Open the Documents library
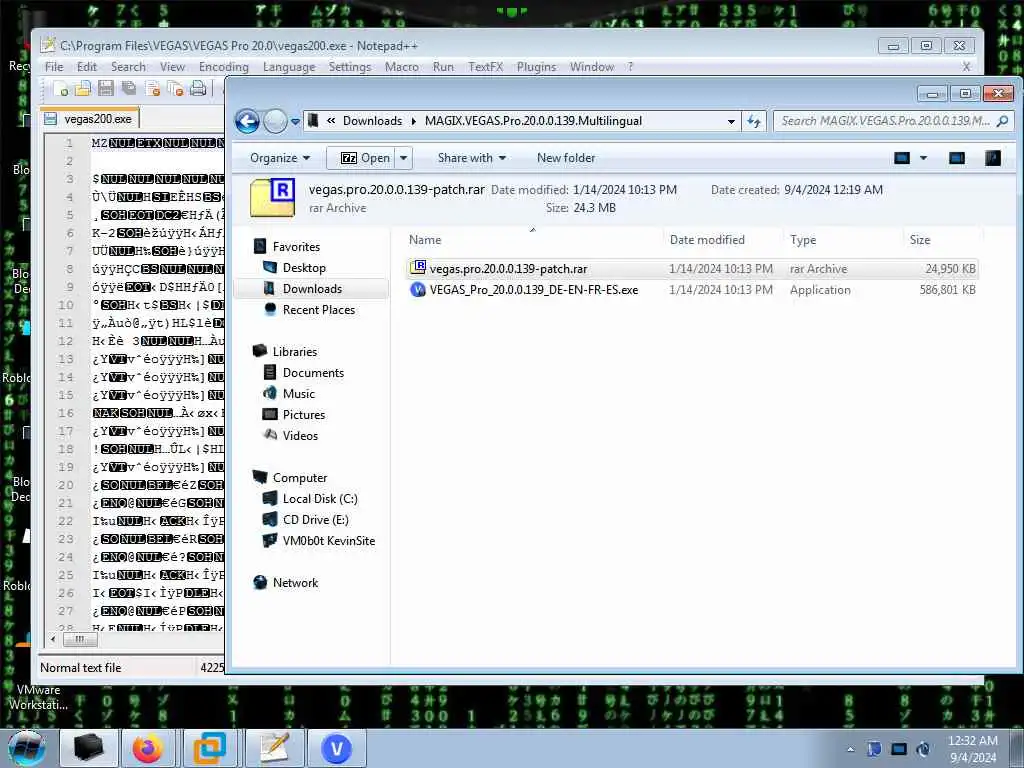Viewport: 1024px width, 768px height. point(313,372)
